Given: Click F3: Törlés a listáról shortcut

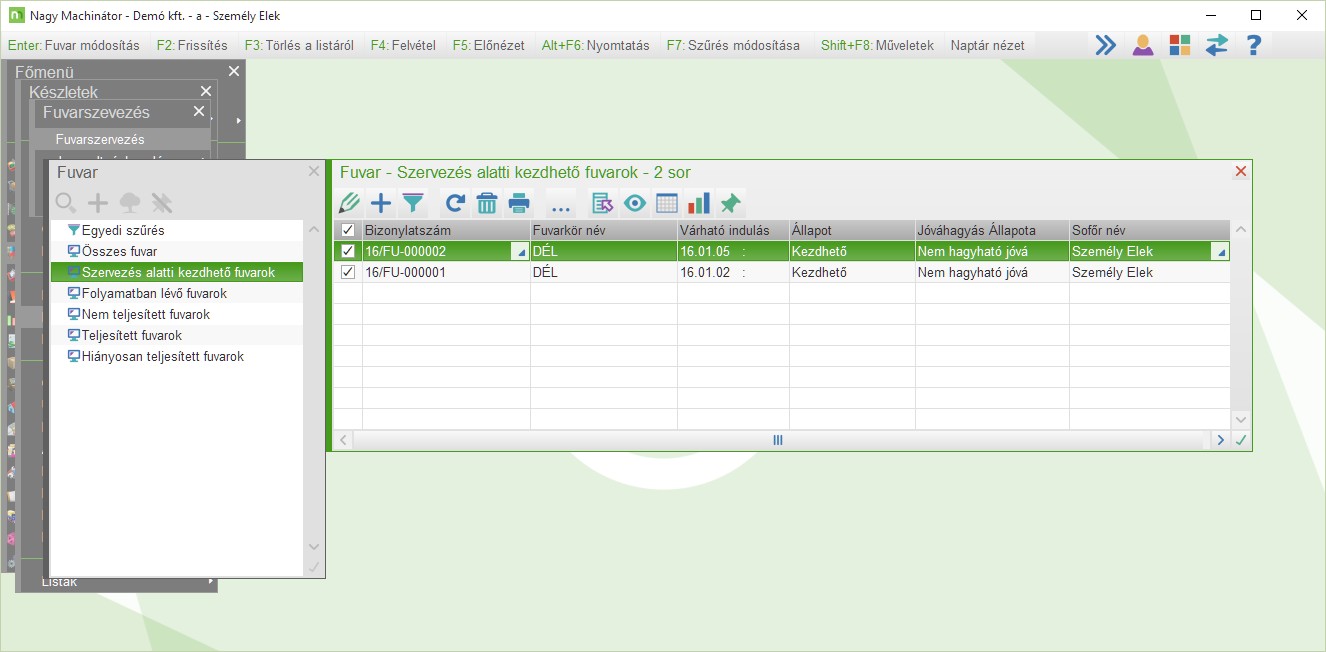Looking at the screenshot, I should tap(299, 45).
